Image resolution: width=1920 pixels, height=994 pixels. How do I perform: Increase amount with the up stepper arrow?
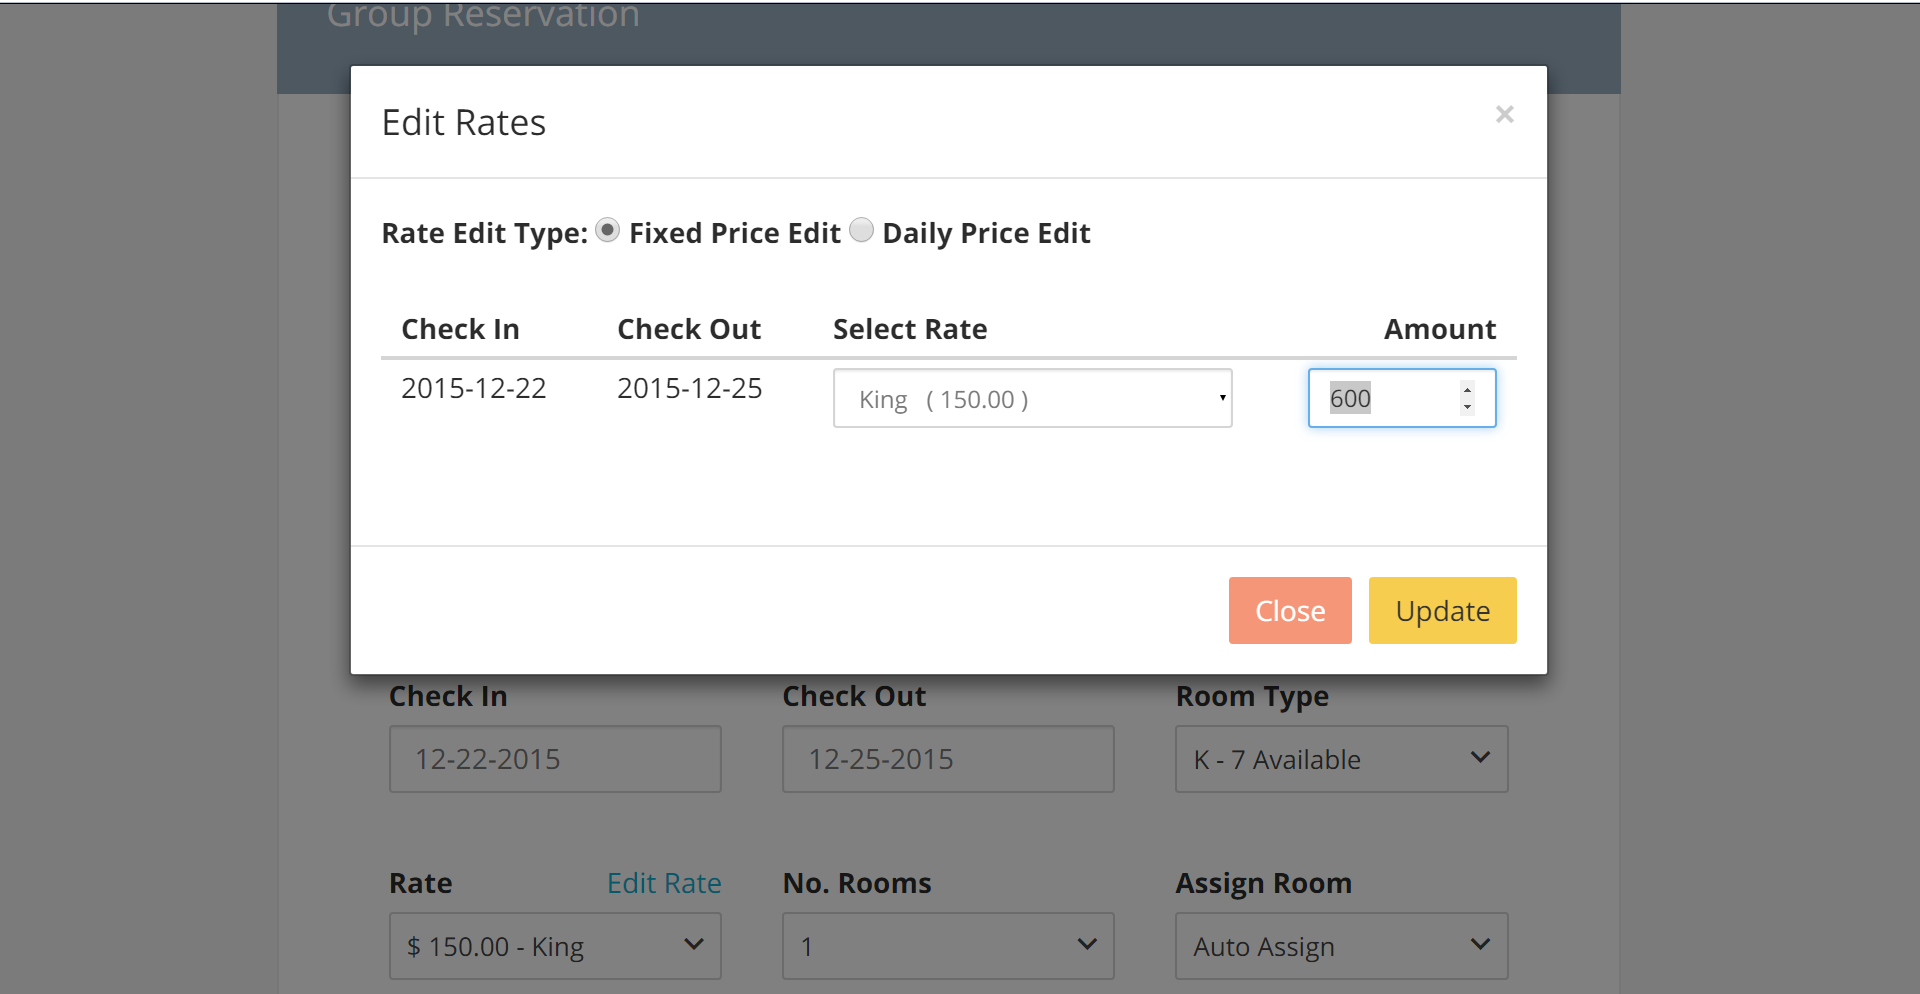click(x=1467, y=389)
